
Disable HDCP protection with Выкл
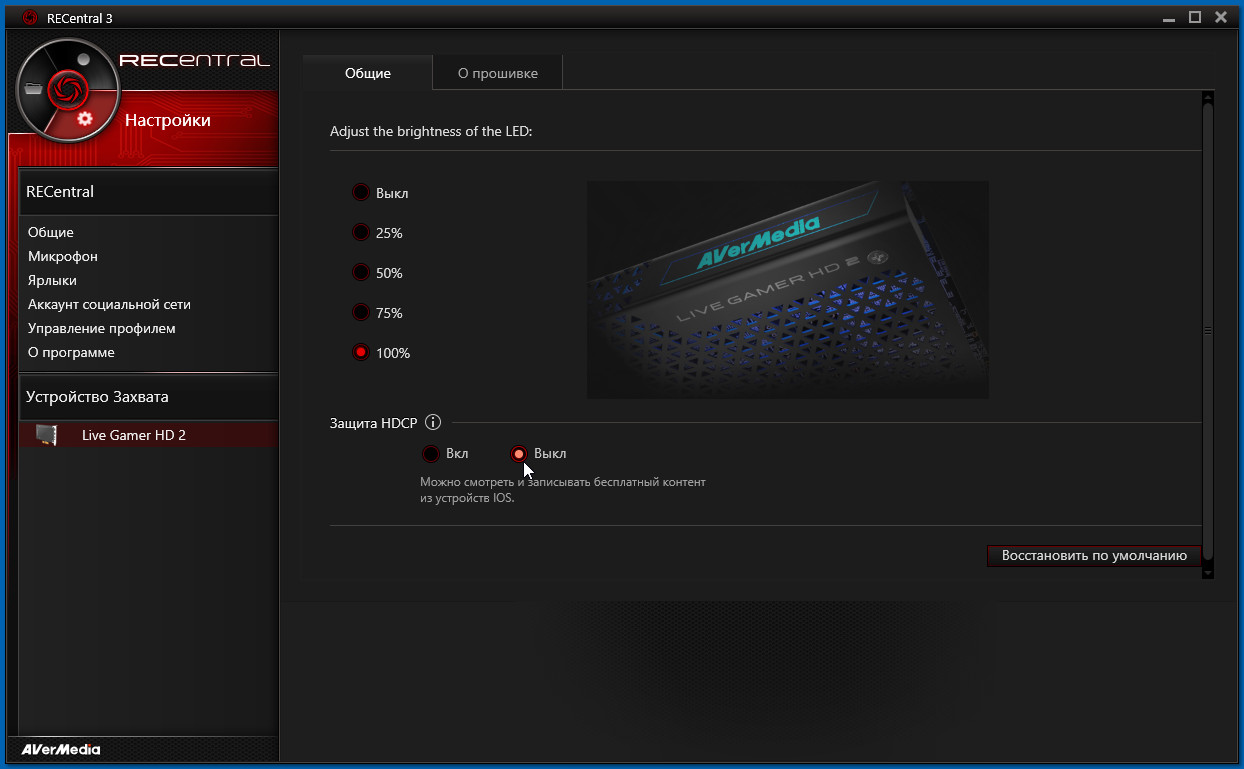point(519,453)
